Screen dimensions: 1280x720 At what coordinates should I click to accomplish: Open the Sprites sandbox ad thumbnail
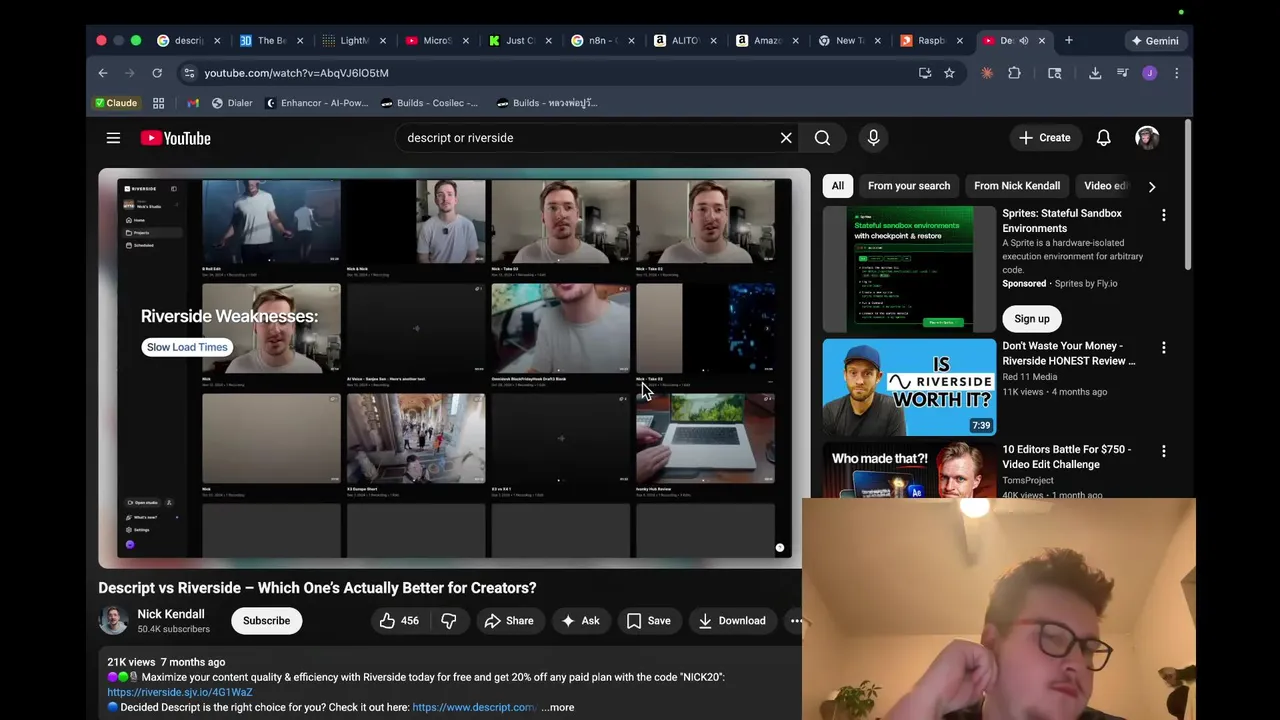tap(909, 269)
